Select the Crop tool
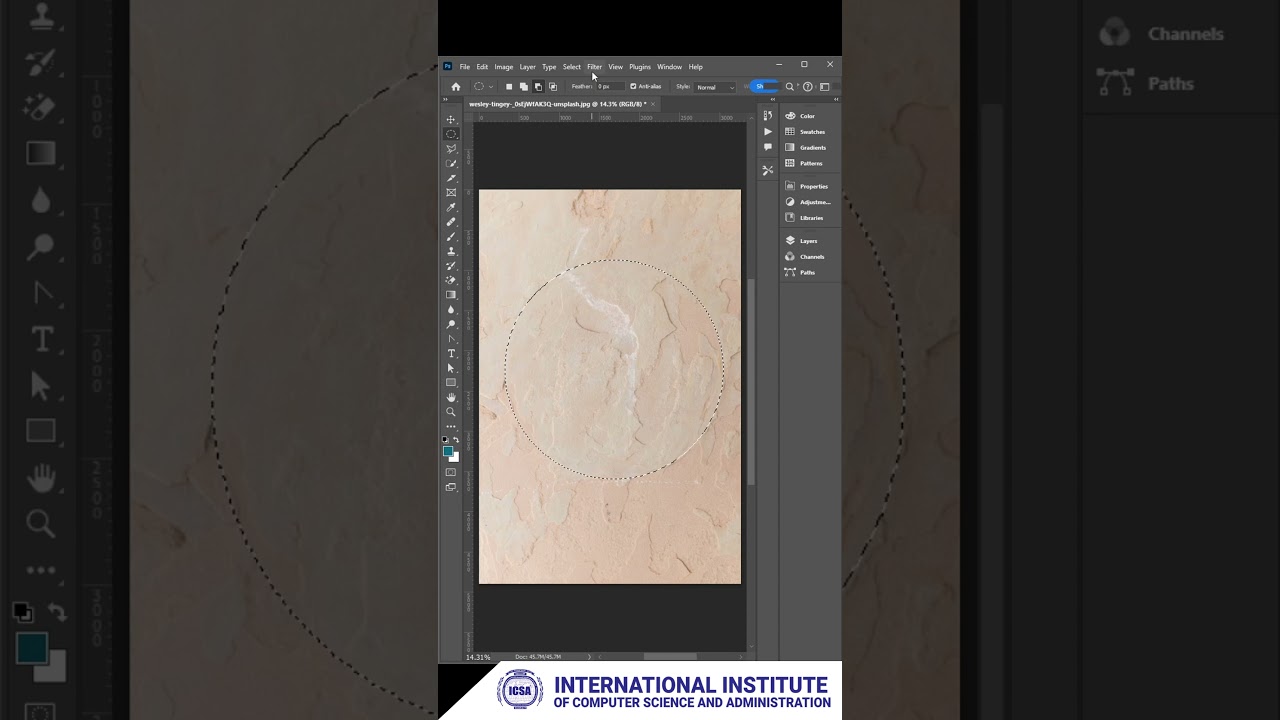 click(451, 178)
